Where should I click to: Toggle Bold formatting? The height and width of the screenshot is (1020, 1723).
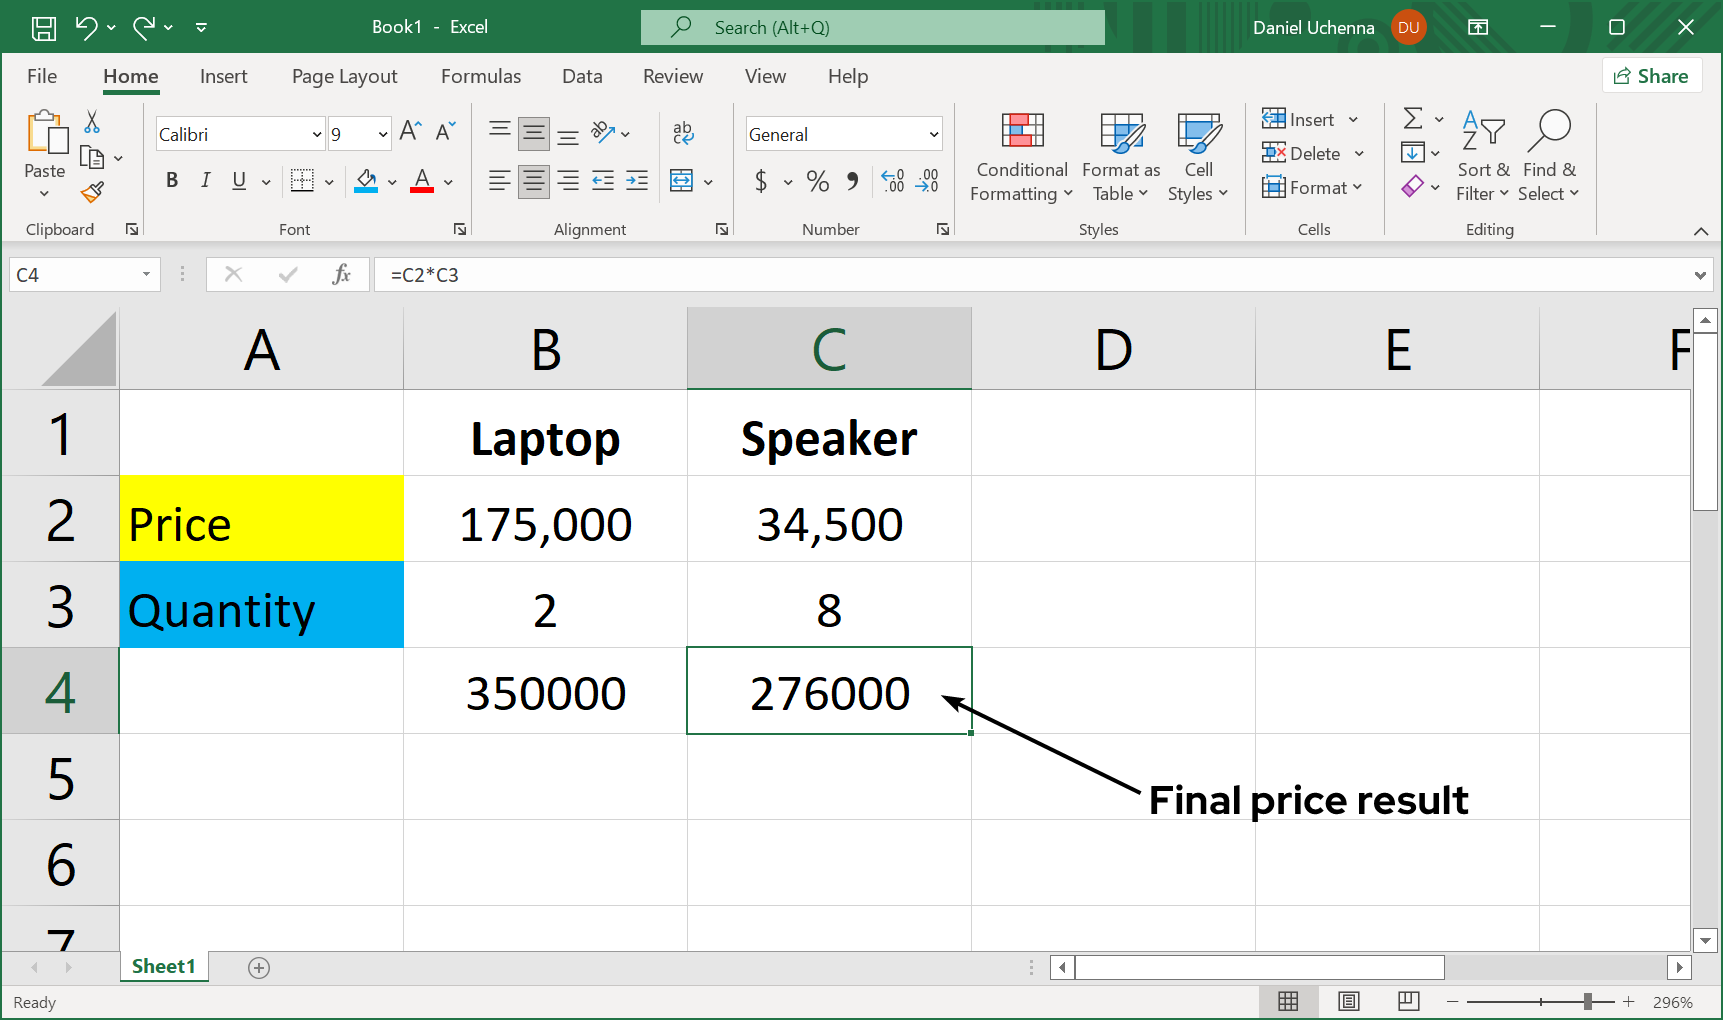tap(172, 181)
